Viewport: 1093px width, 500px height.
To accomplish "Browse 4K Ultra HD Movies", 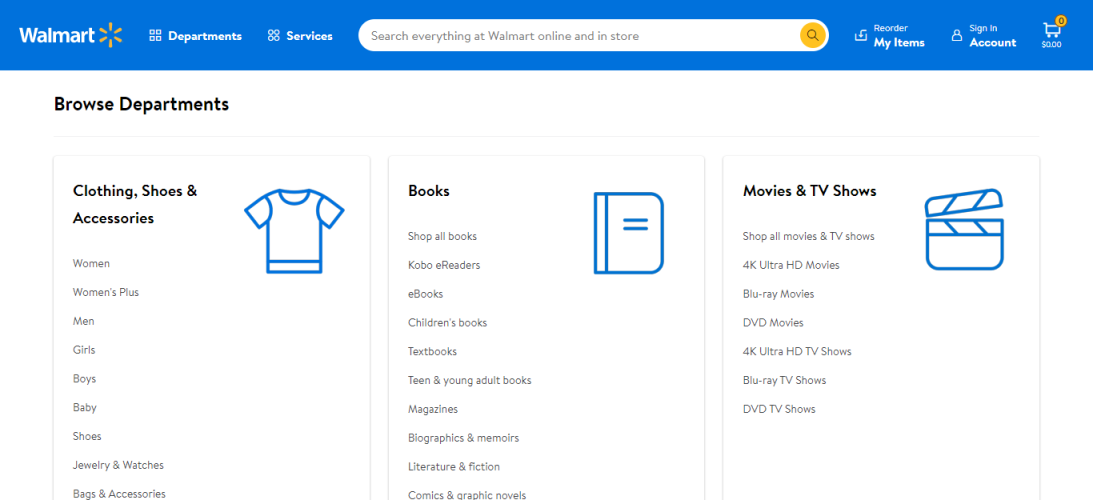I will point(791,265).
